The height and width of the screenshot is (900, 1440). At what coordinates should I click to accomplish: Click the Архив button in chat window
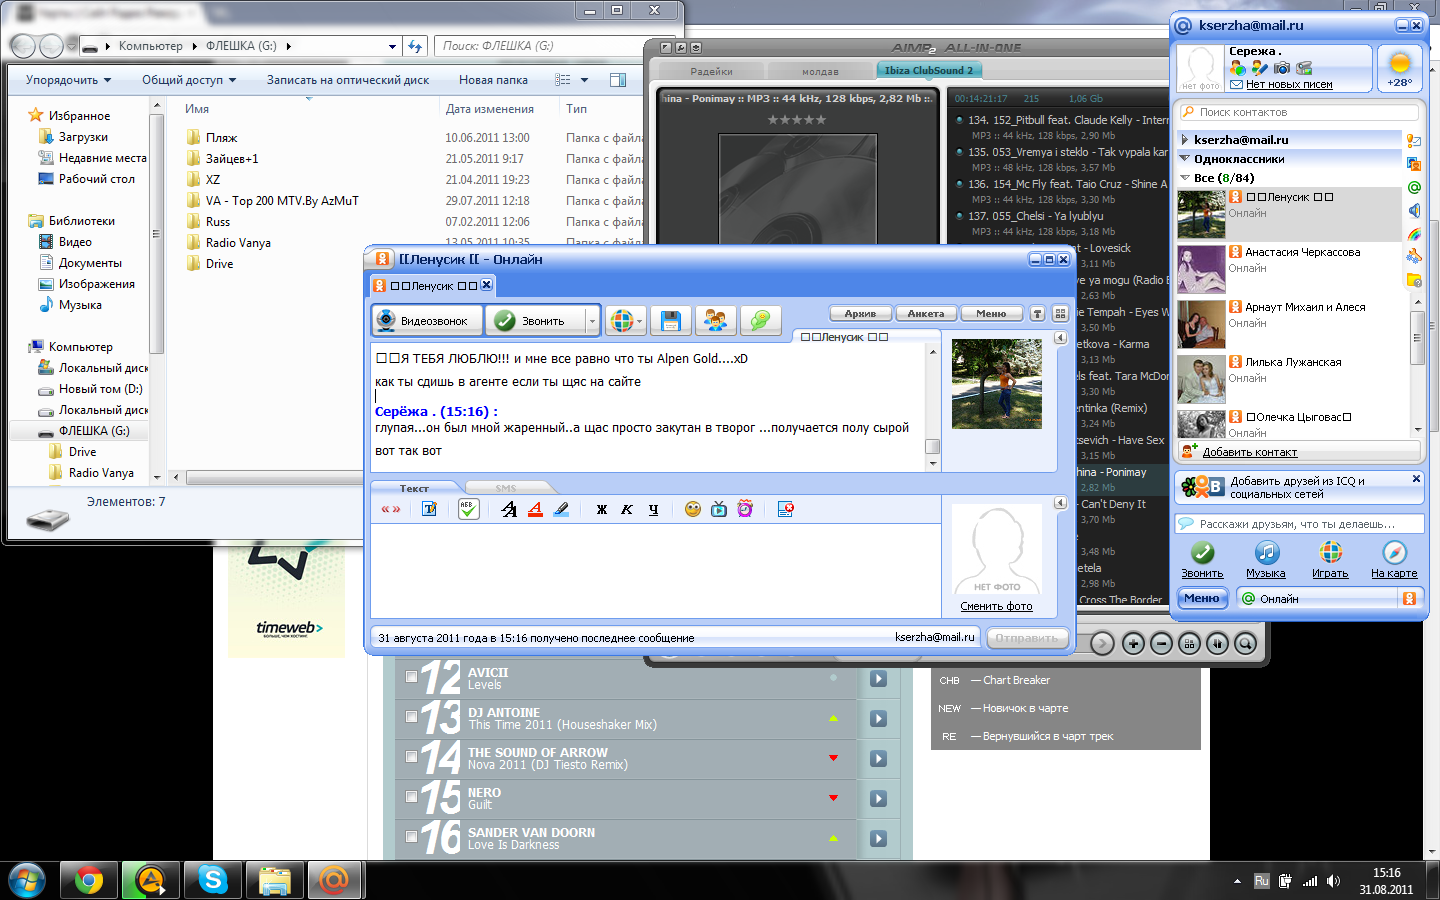860,314
